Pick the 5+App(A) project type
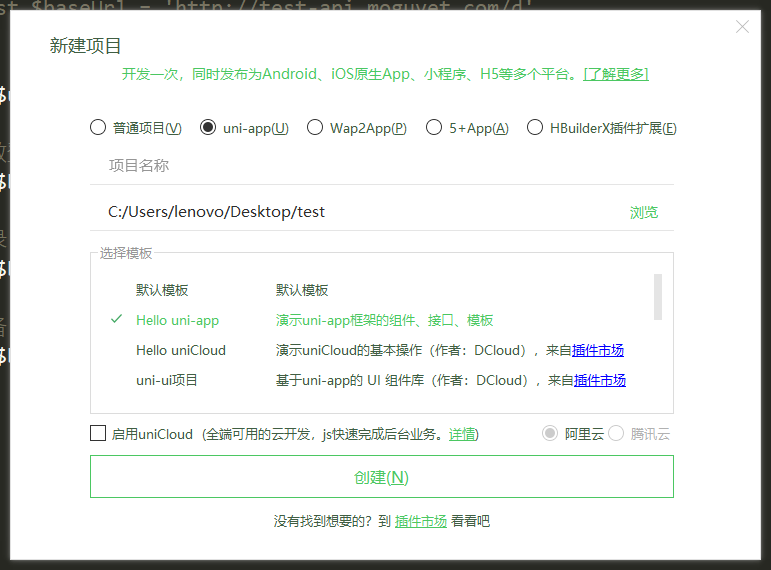The image size is (771, 570). 434,128
